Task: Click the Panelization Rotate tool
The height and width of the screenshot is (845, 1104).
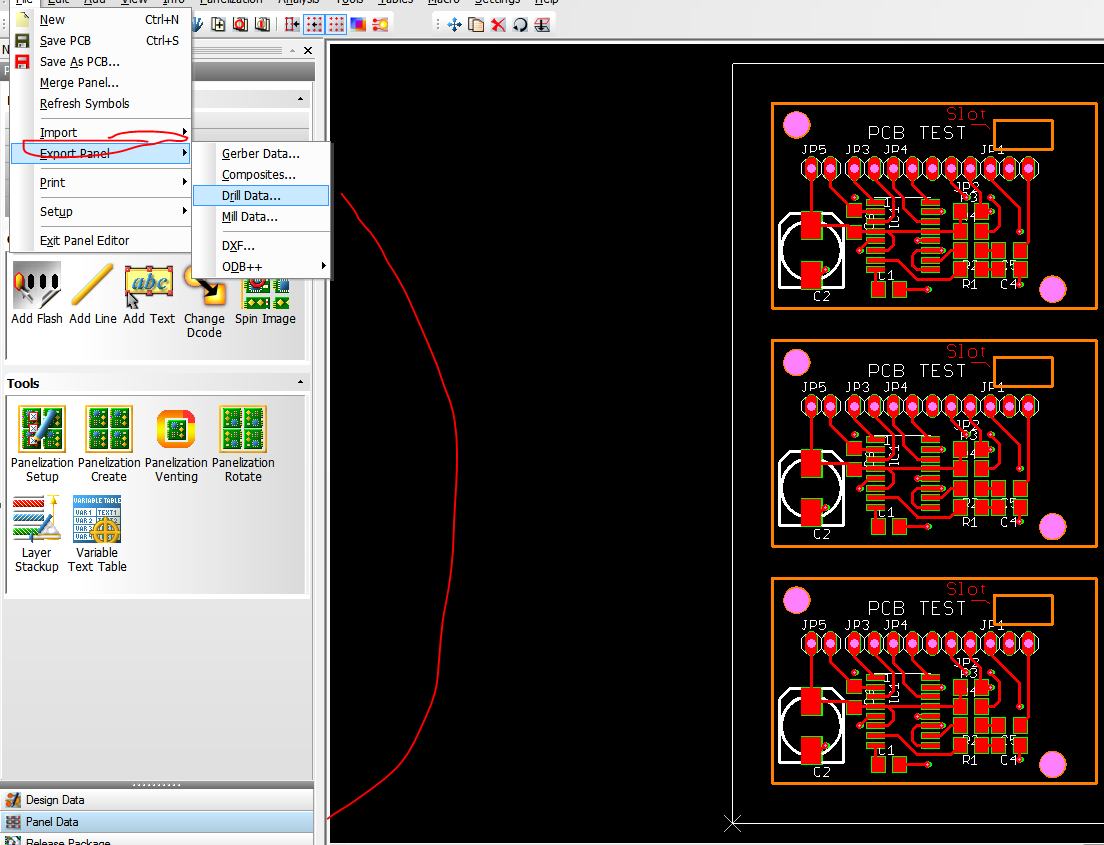Action: coord(243,444)
